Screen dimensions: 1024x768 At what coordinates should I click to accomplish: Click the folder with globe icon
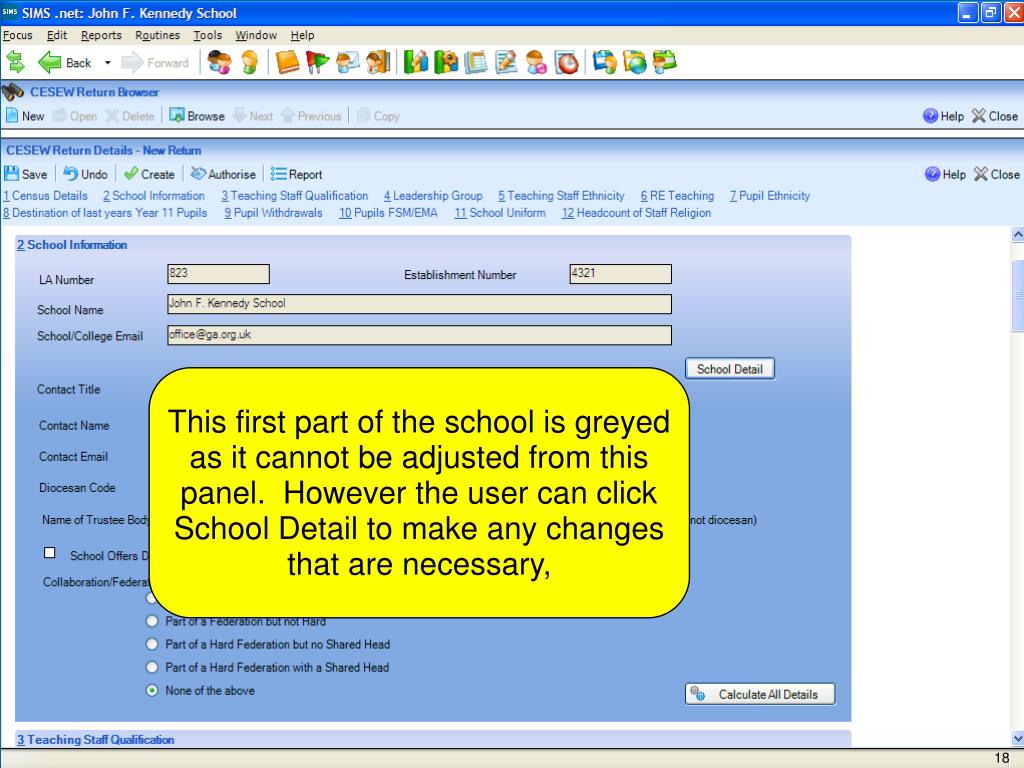click(635, 63)
